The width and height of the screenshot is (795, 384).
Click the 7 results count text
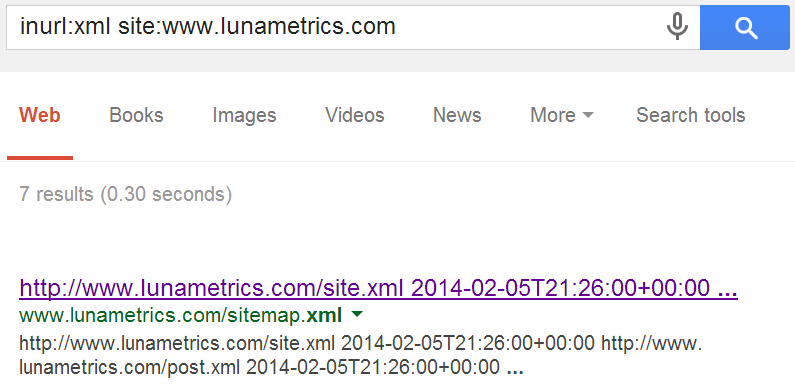click(x=126, y=194)
